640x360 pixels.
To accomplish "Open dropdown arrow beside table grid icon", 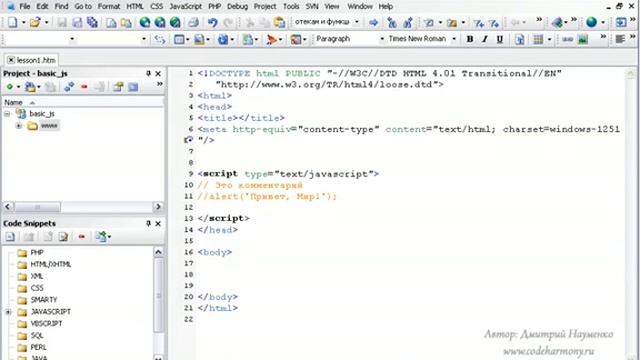I will (549, 39).
